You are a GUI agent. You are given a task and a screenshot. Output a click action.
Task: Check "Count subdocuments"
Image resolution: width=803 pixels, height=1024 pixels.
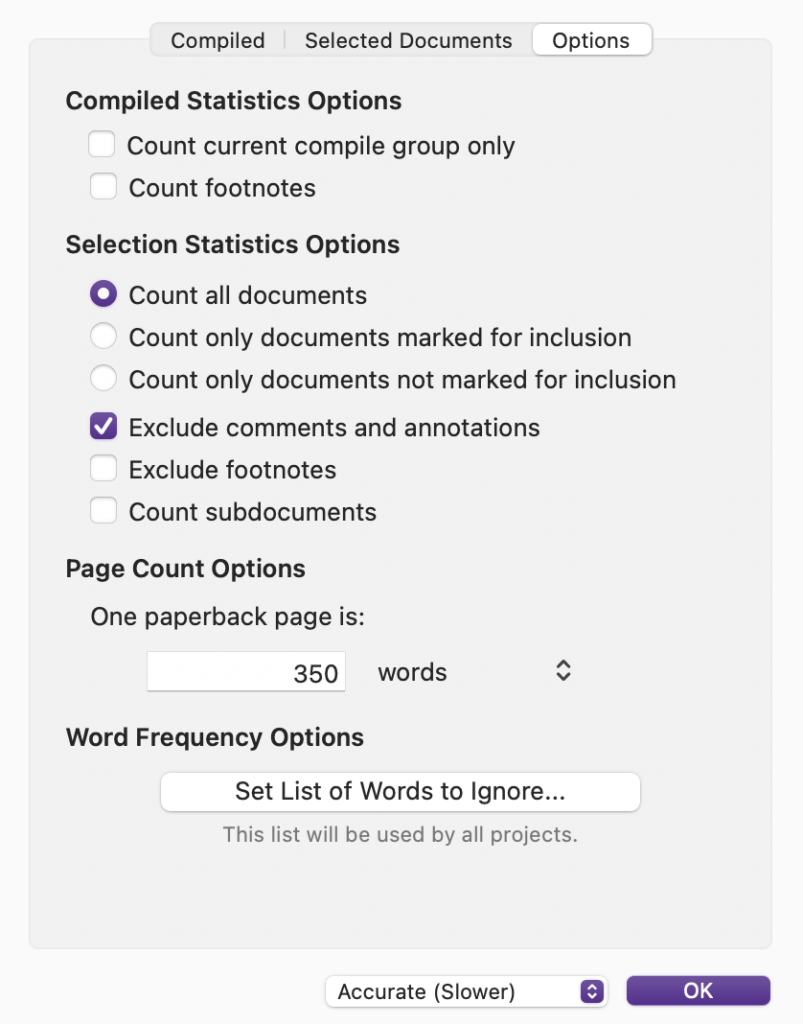(x=103, y=511)
